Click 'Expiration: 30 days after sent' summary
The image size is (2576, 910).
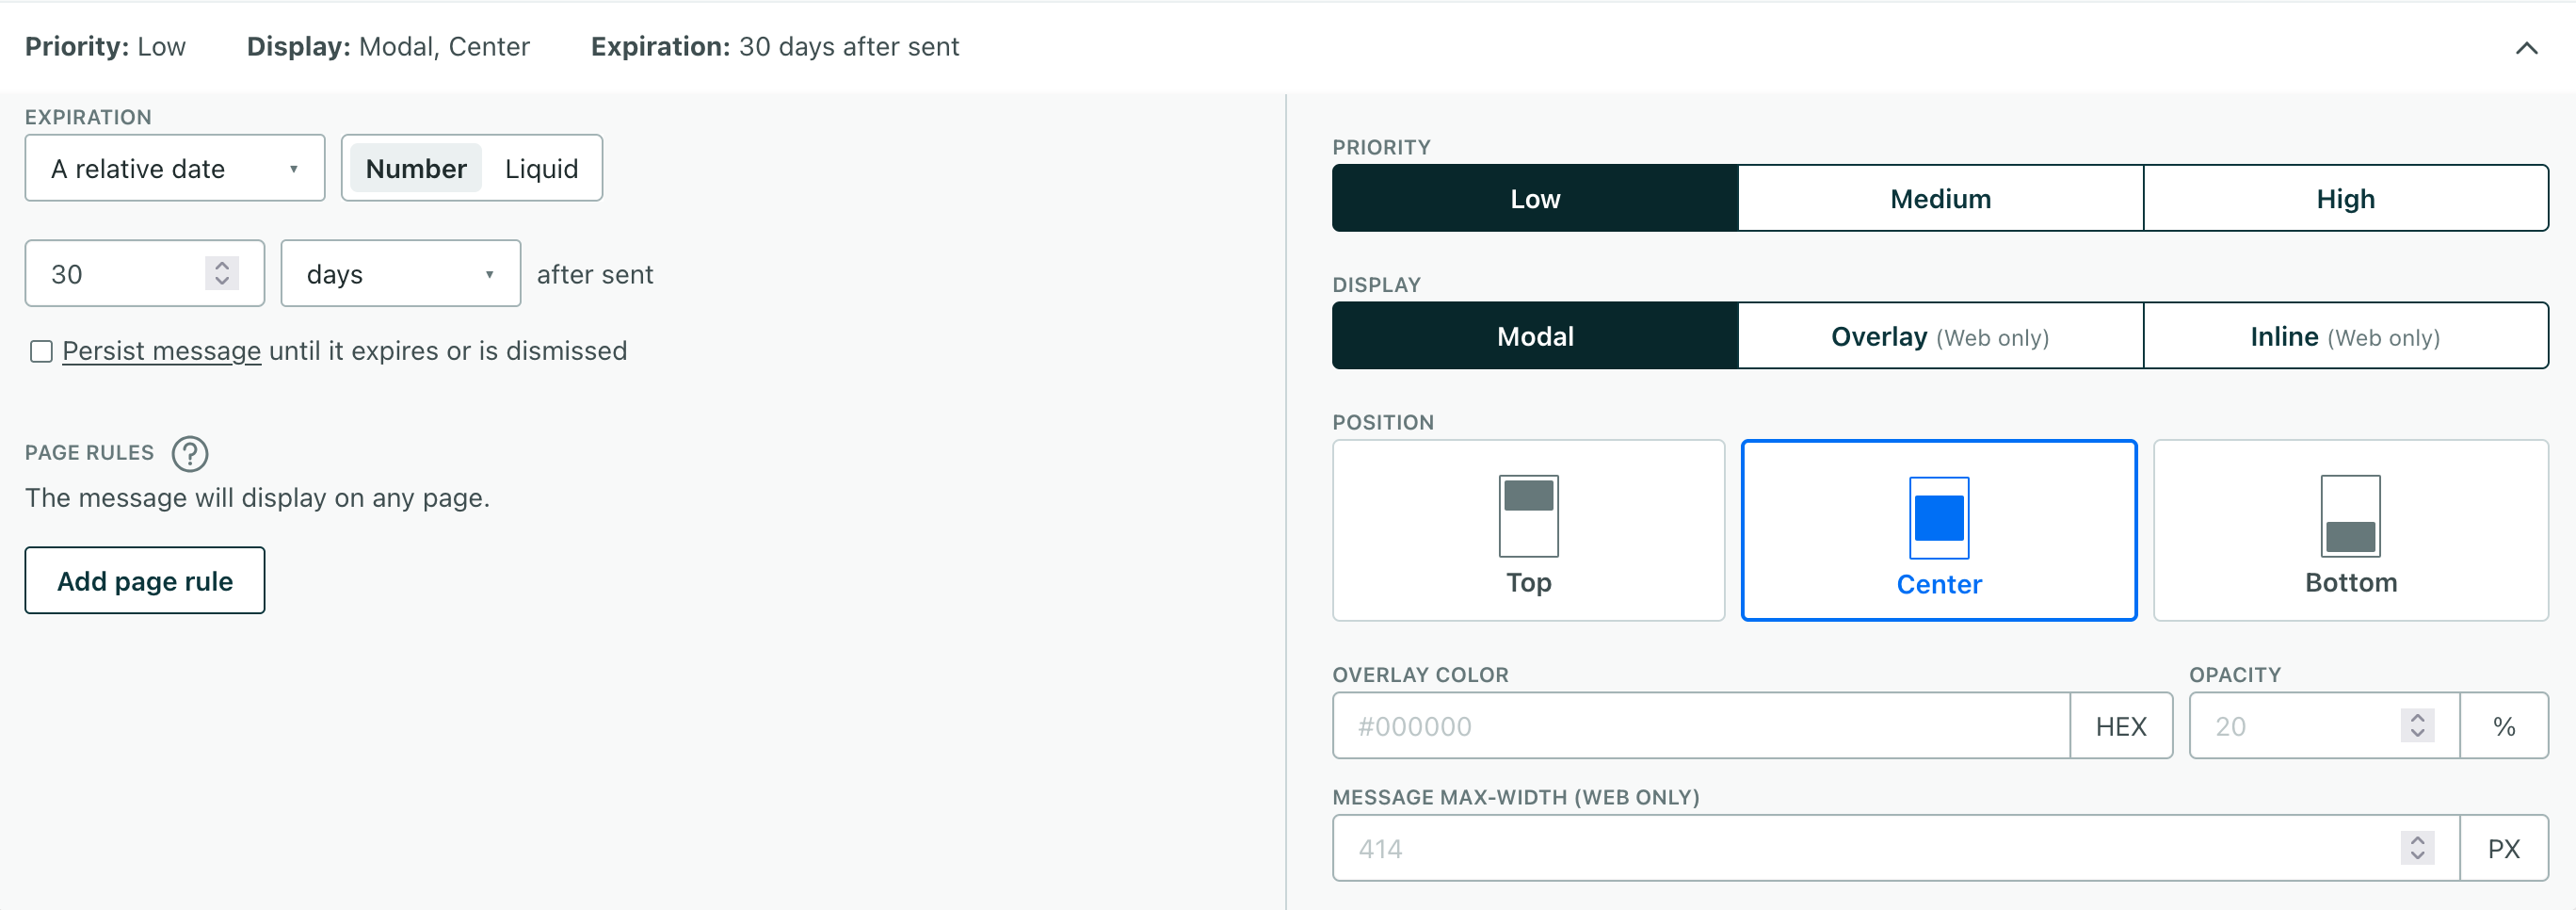click(x=775, y=46)
